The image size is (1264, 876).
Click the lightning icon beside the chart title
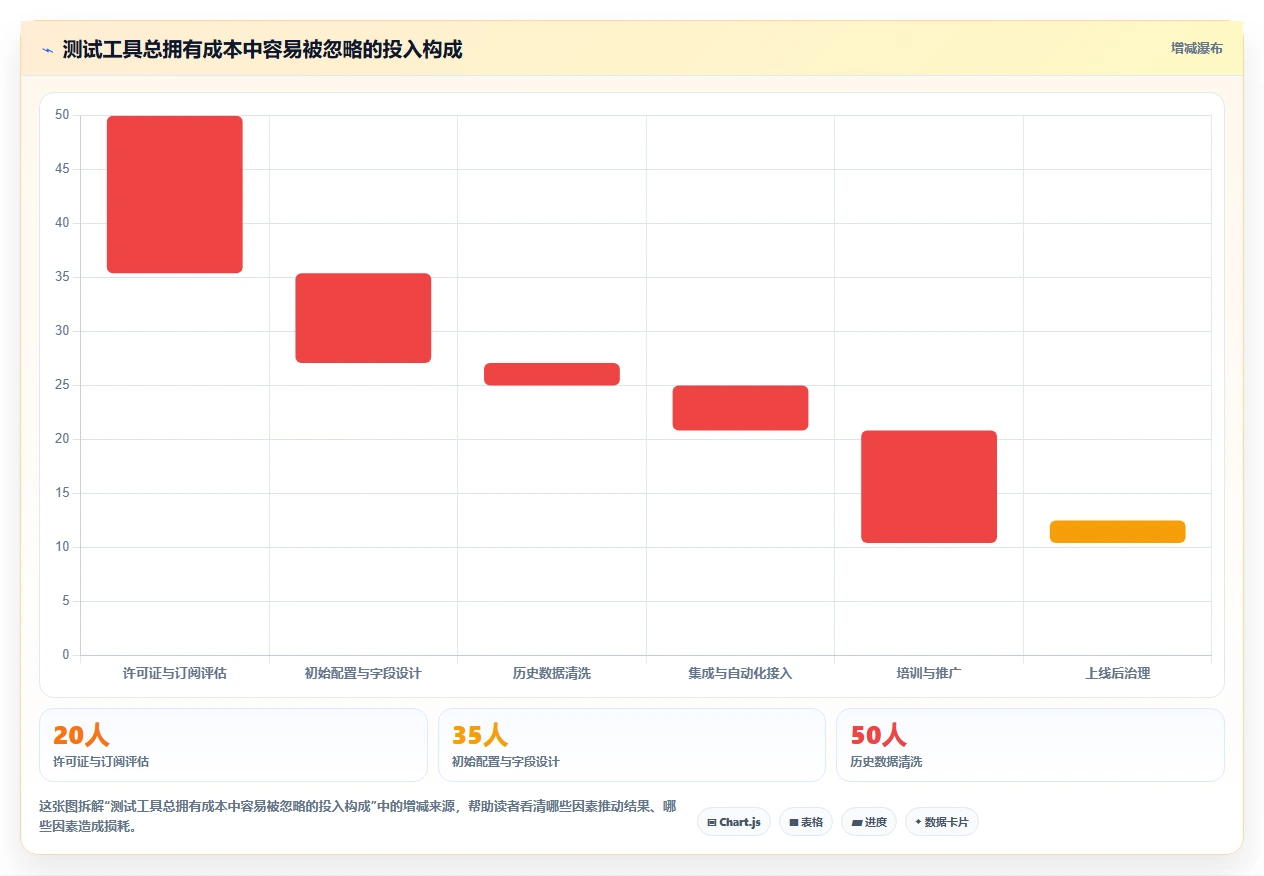click(x=47, y=49)
